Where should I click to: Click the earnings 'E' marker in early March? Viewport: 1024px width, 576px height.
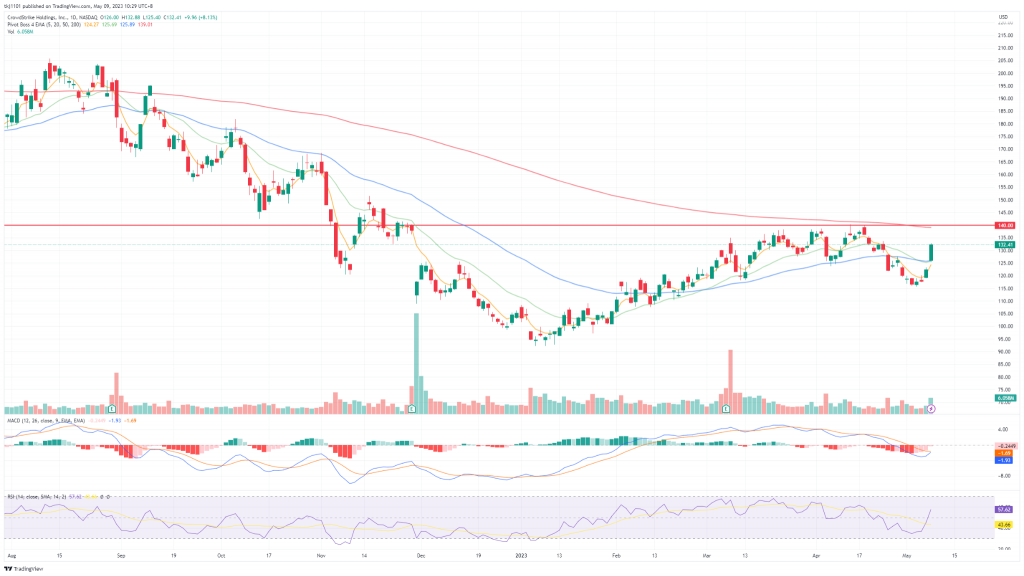click(726, 409)
